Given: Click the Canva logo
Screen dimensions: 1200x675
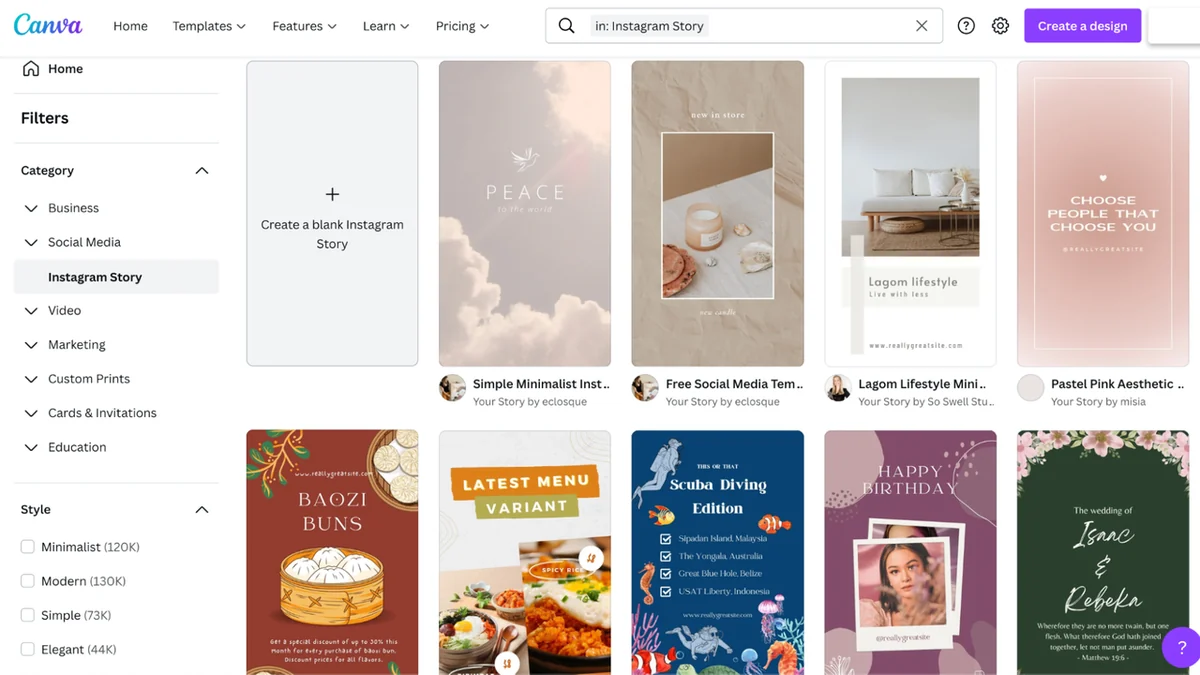Looking at the screenshot, I should click(48, 26).
